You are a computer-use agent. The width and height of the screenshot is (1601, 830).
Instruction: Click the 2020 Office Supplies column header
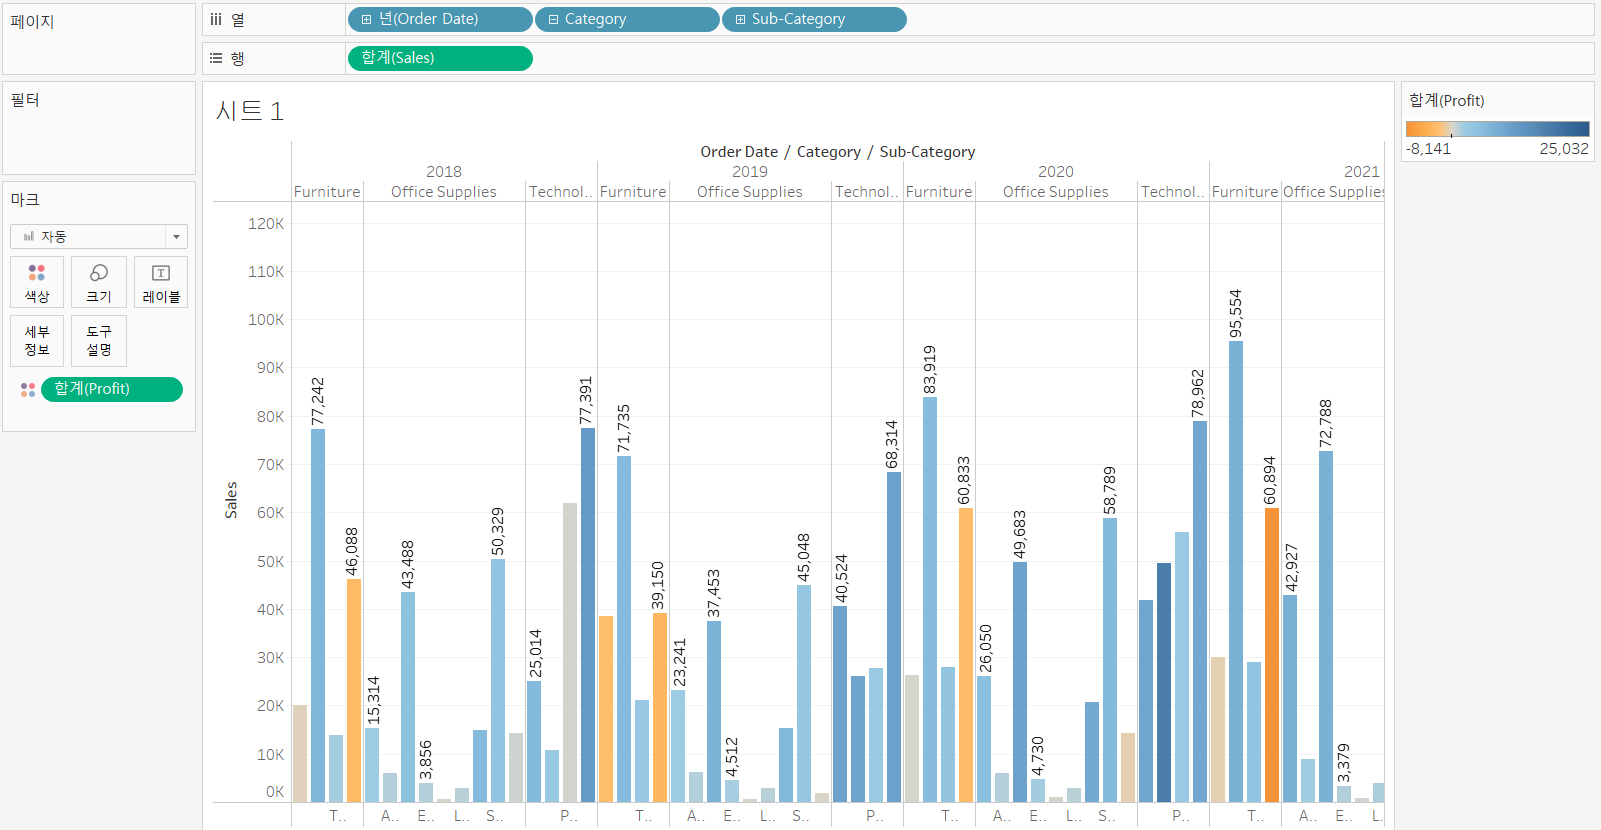coord(1056,191)
